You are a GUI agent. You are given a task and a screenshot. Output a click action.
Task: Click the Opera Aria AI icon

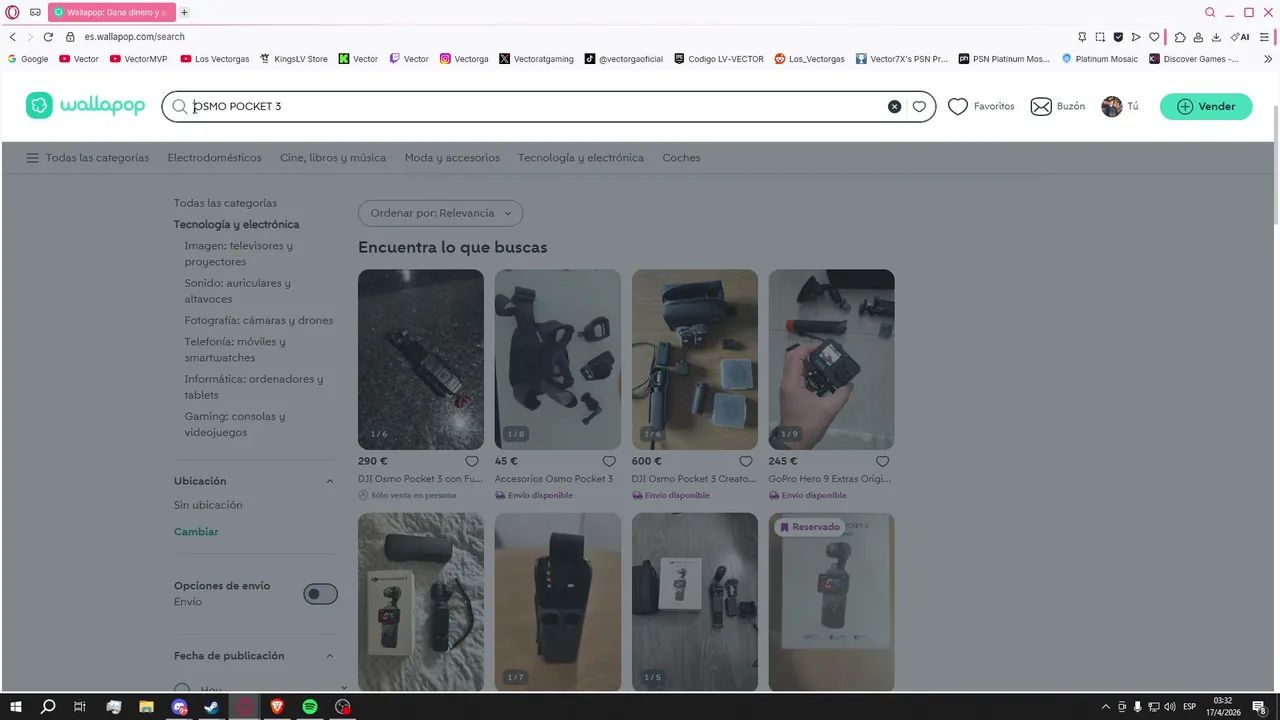click(x=1241, y=37)
